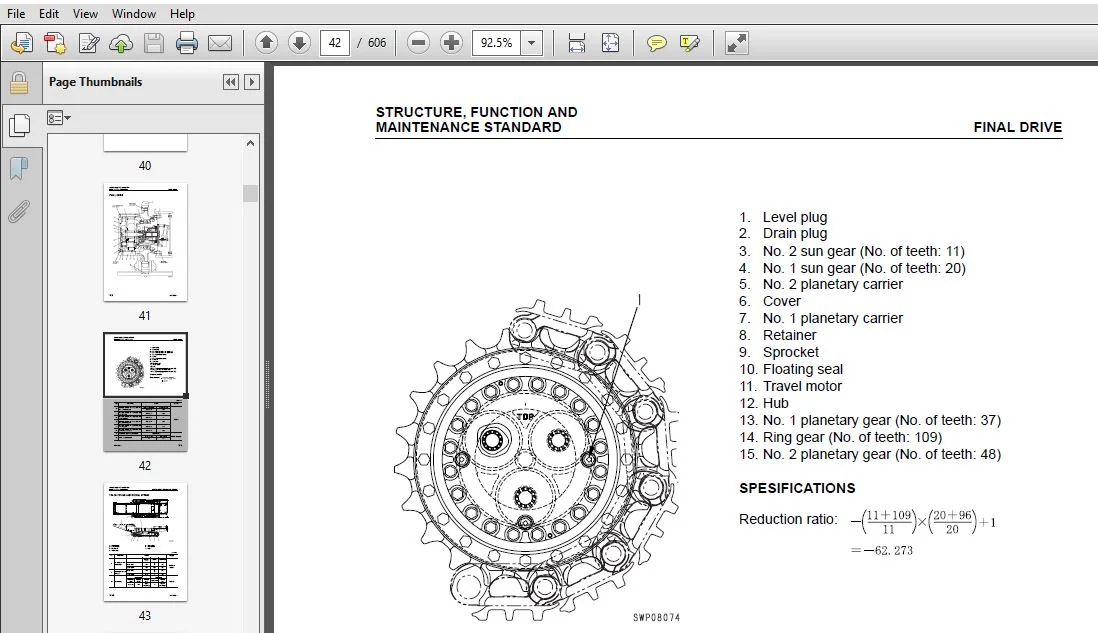Screen dimensions: 1098x633
Task: Open the zoom level dropdown arrow
Action: [x=531, y=43]
